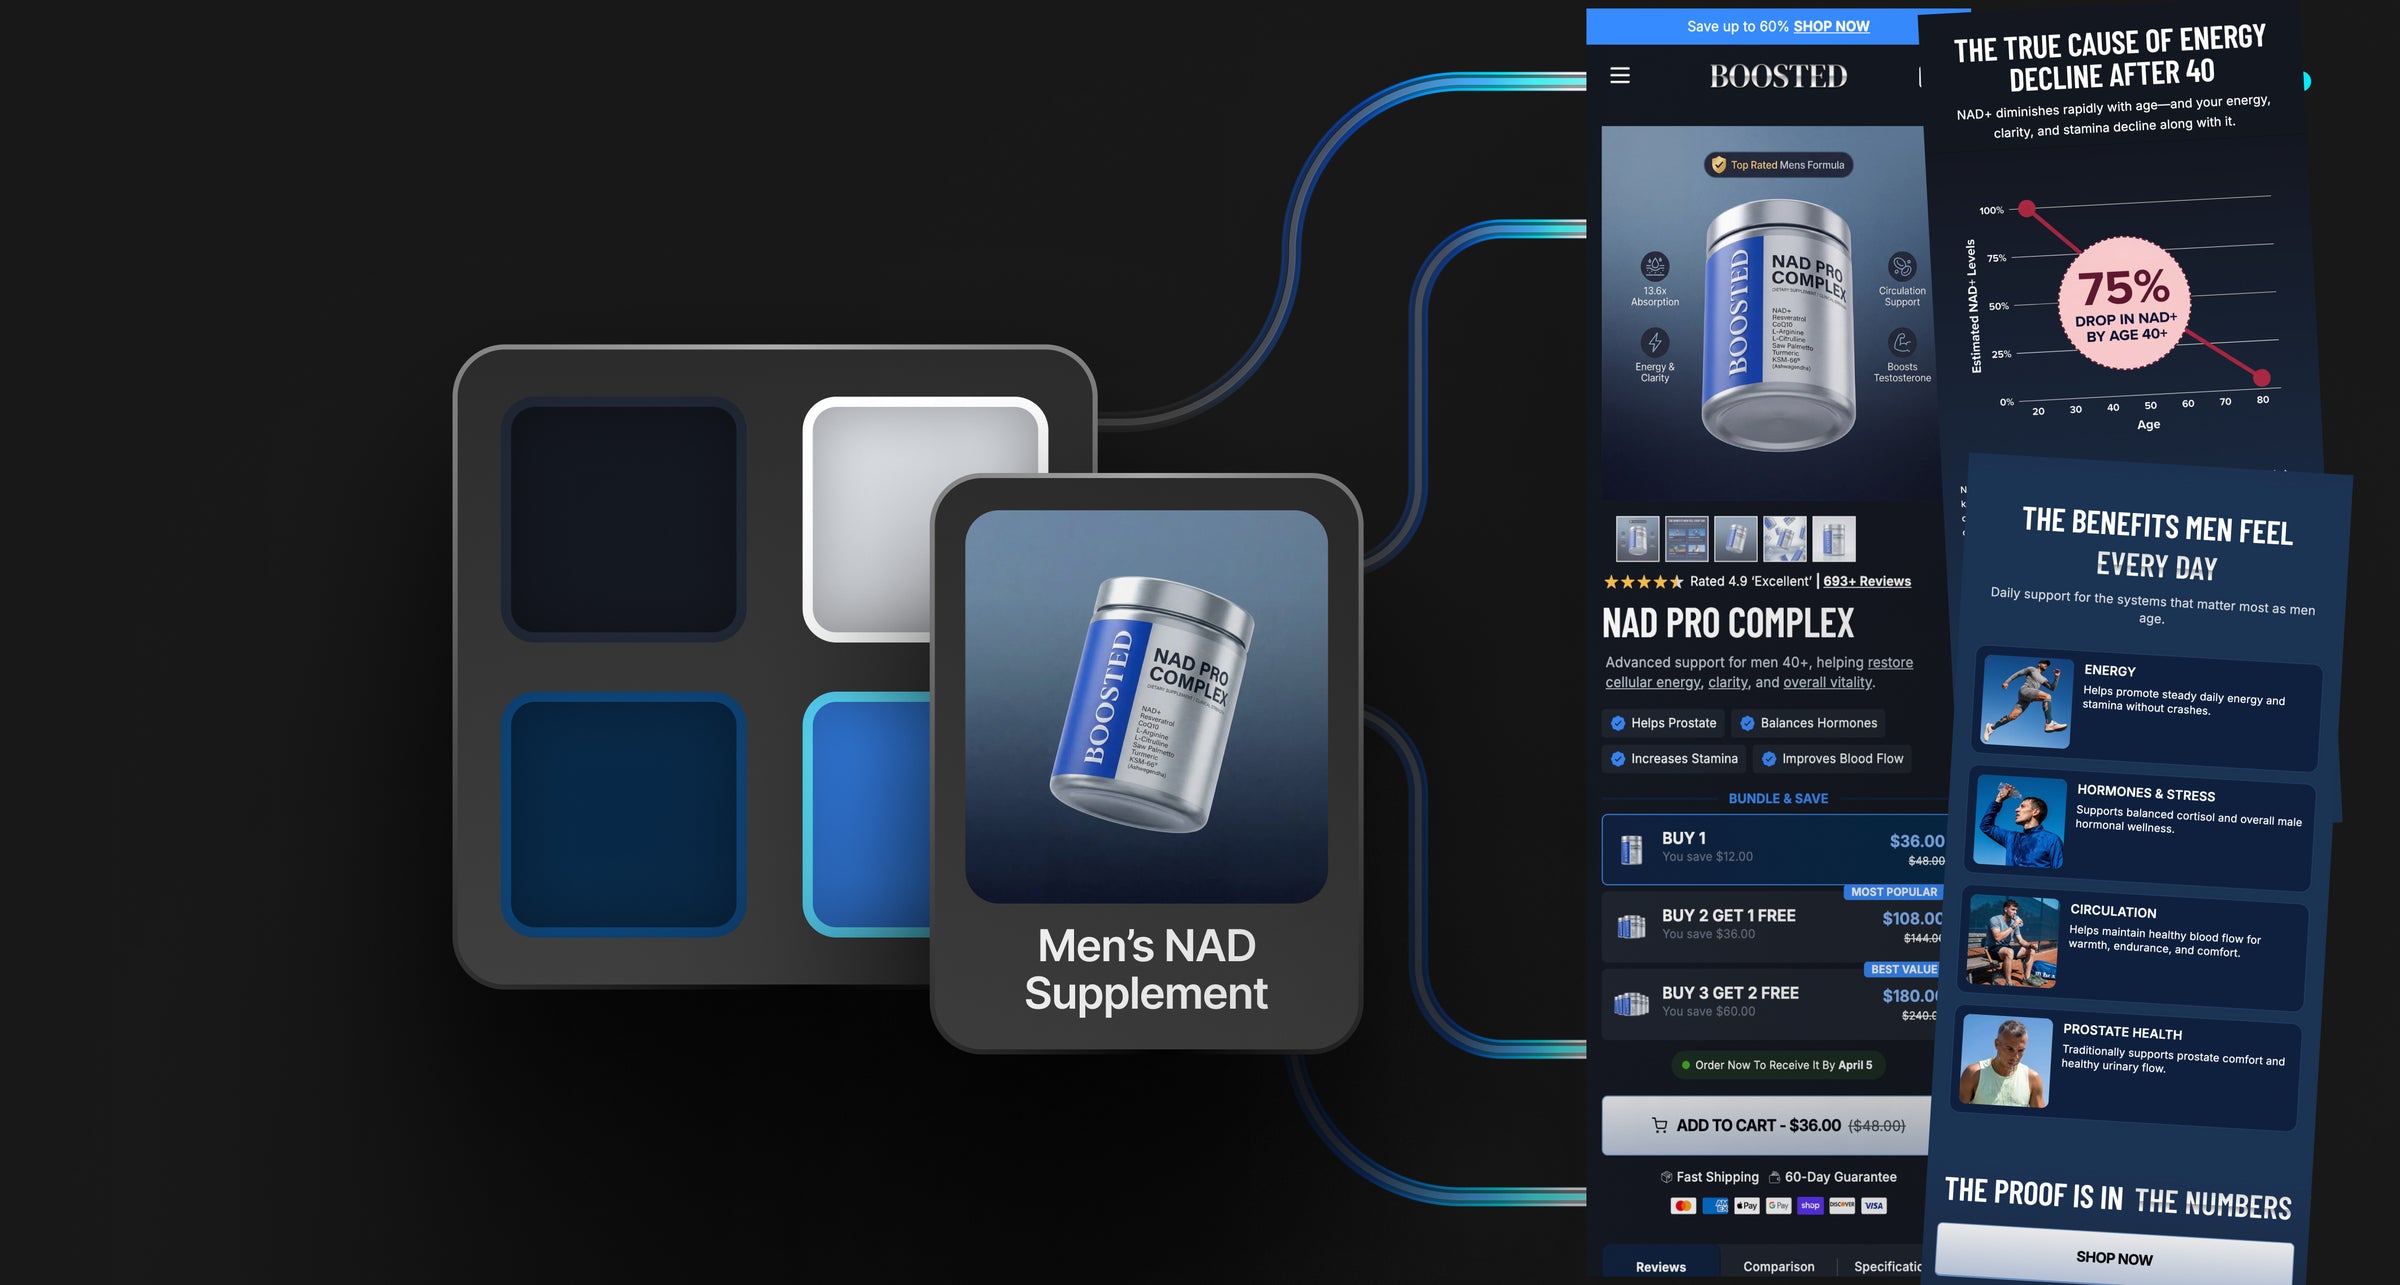Image resolution: width=2400 pixels, height=1285 pixels.
Task: Click the SHOP NOW button under Proof heading
Action: (x=2114, y=1257)
